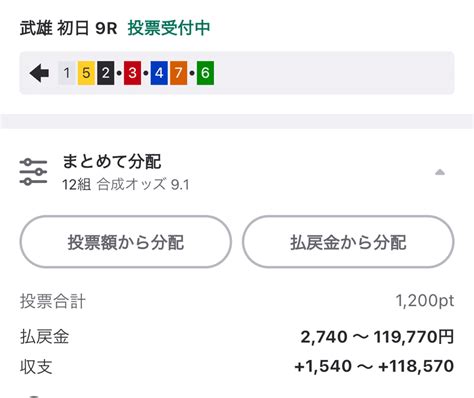Click the black left arrow icon

(39, 73)
